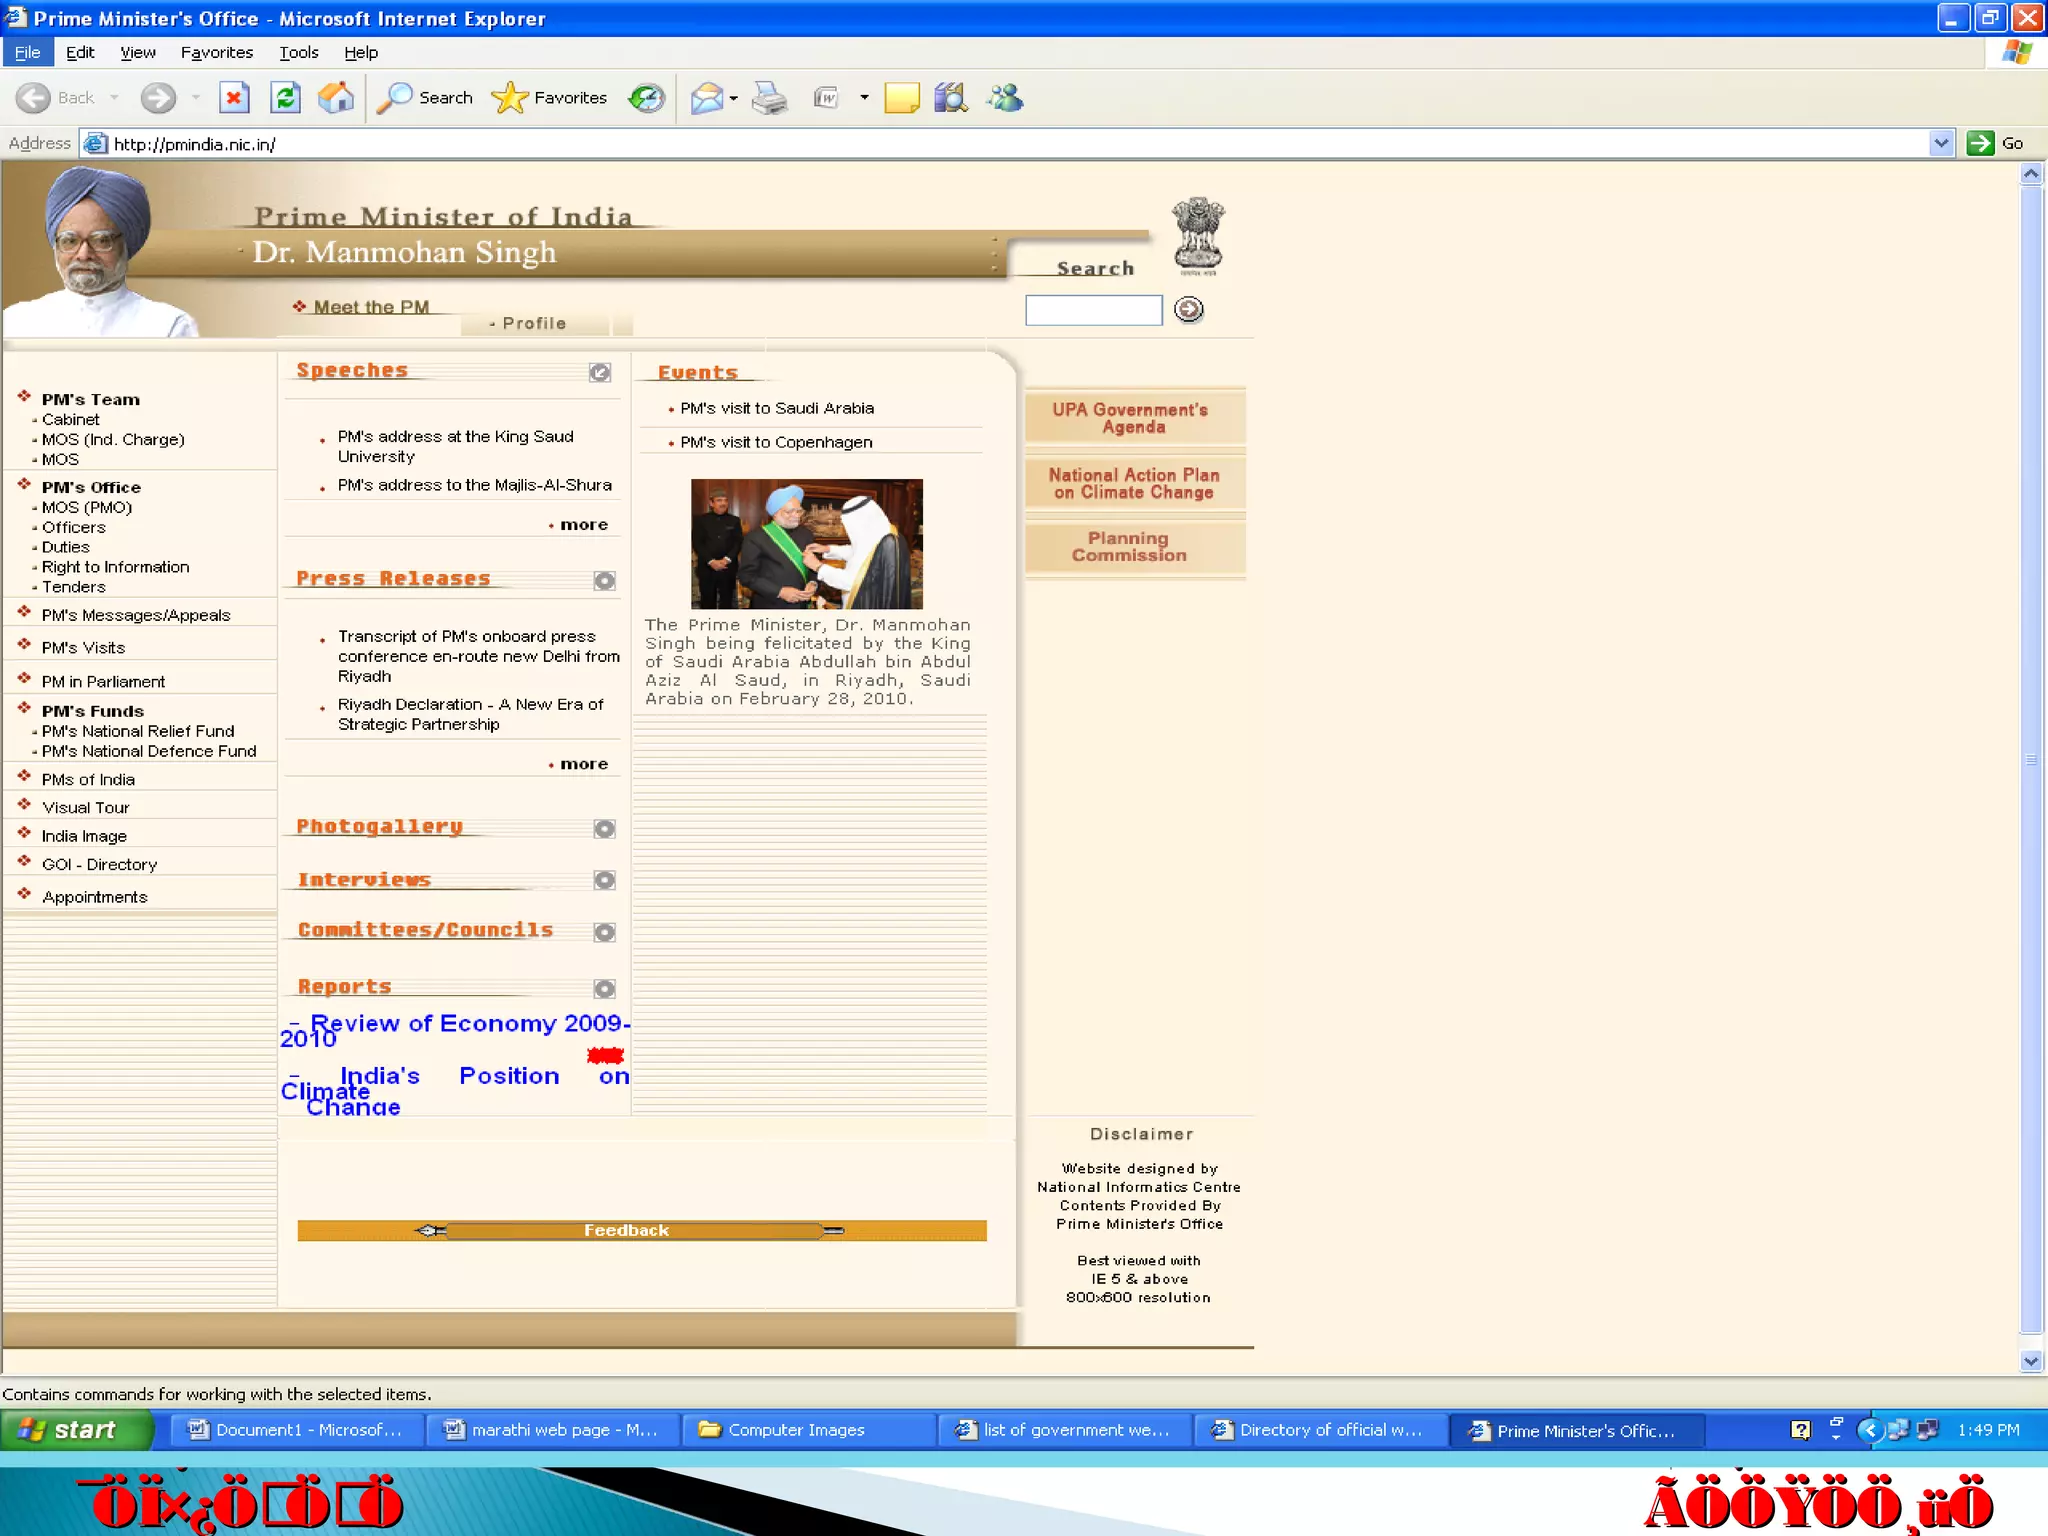
Task: Open the History toolbar icon
Action: click(x=646, y=98)
